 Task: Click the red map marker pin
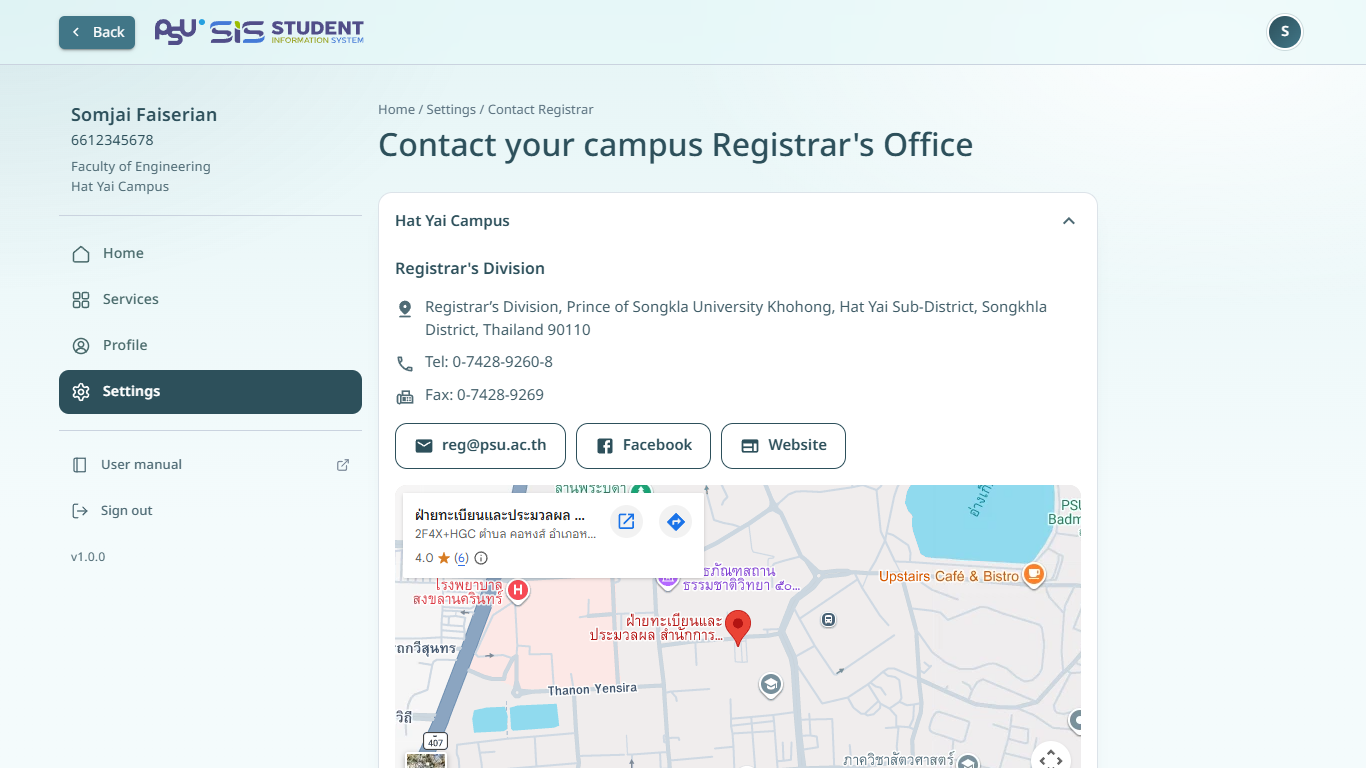tap(738, 628)
